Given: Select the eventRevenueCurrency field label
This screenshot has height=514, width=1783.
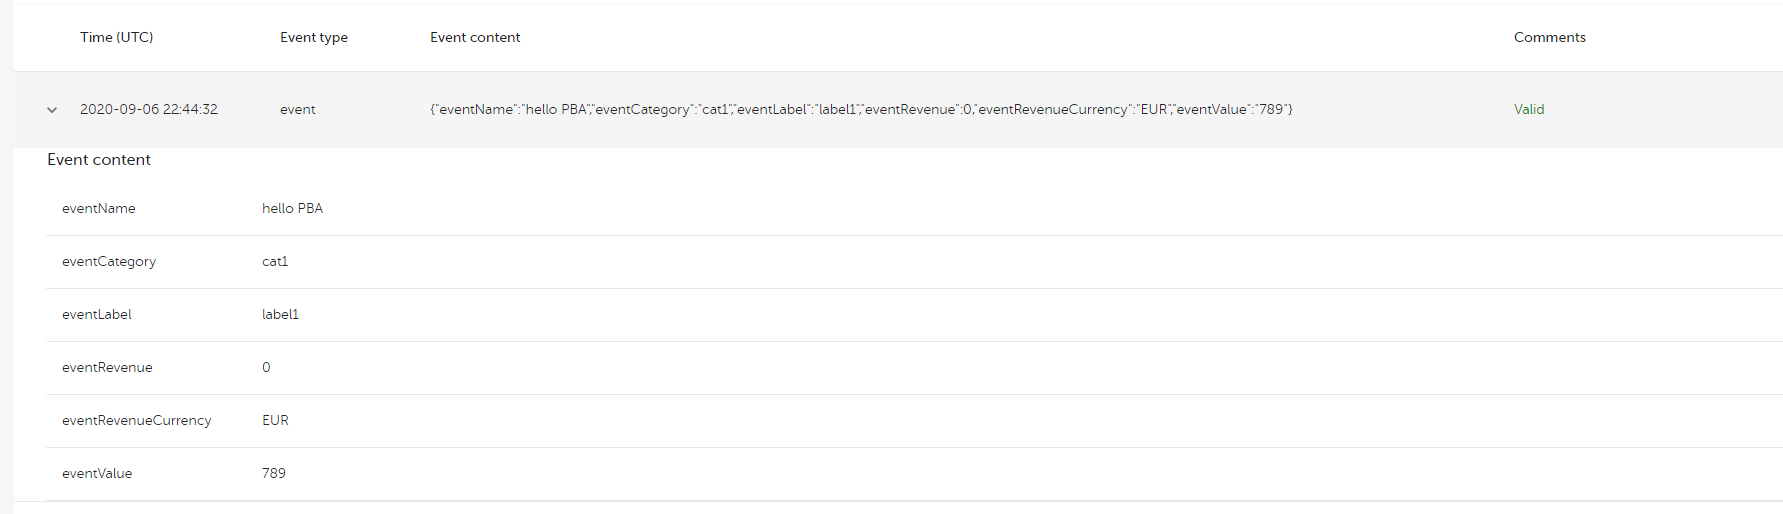Looking at the screenshot, I should [x=136, y=420].
